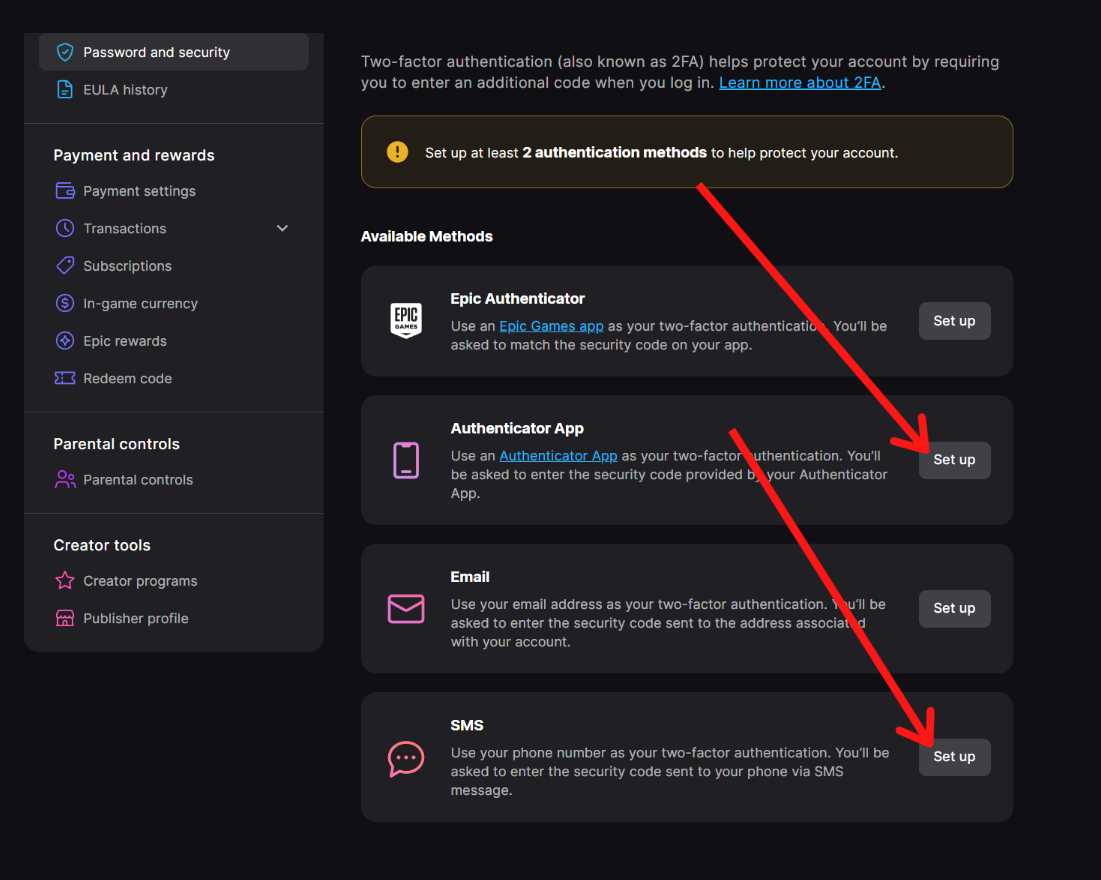Set up Epic Authenticator method
Screen dimensions: 1101x880
click(954, 321)
